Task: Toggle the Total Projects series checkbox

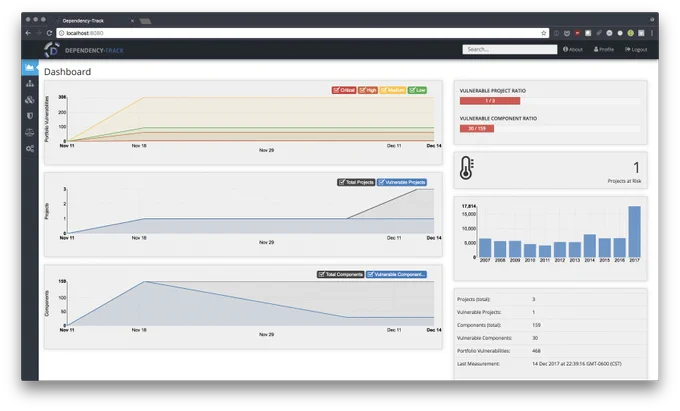Action: click(356, 182)
